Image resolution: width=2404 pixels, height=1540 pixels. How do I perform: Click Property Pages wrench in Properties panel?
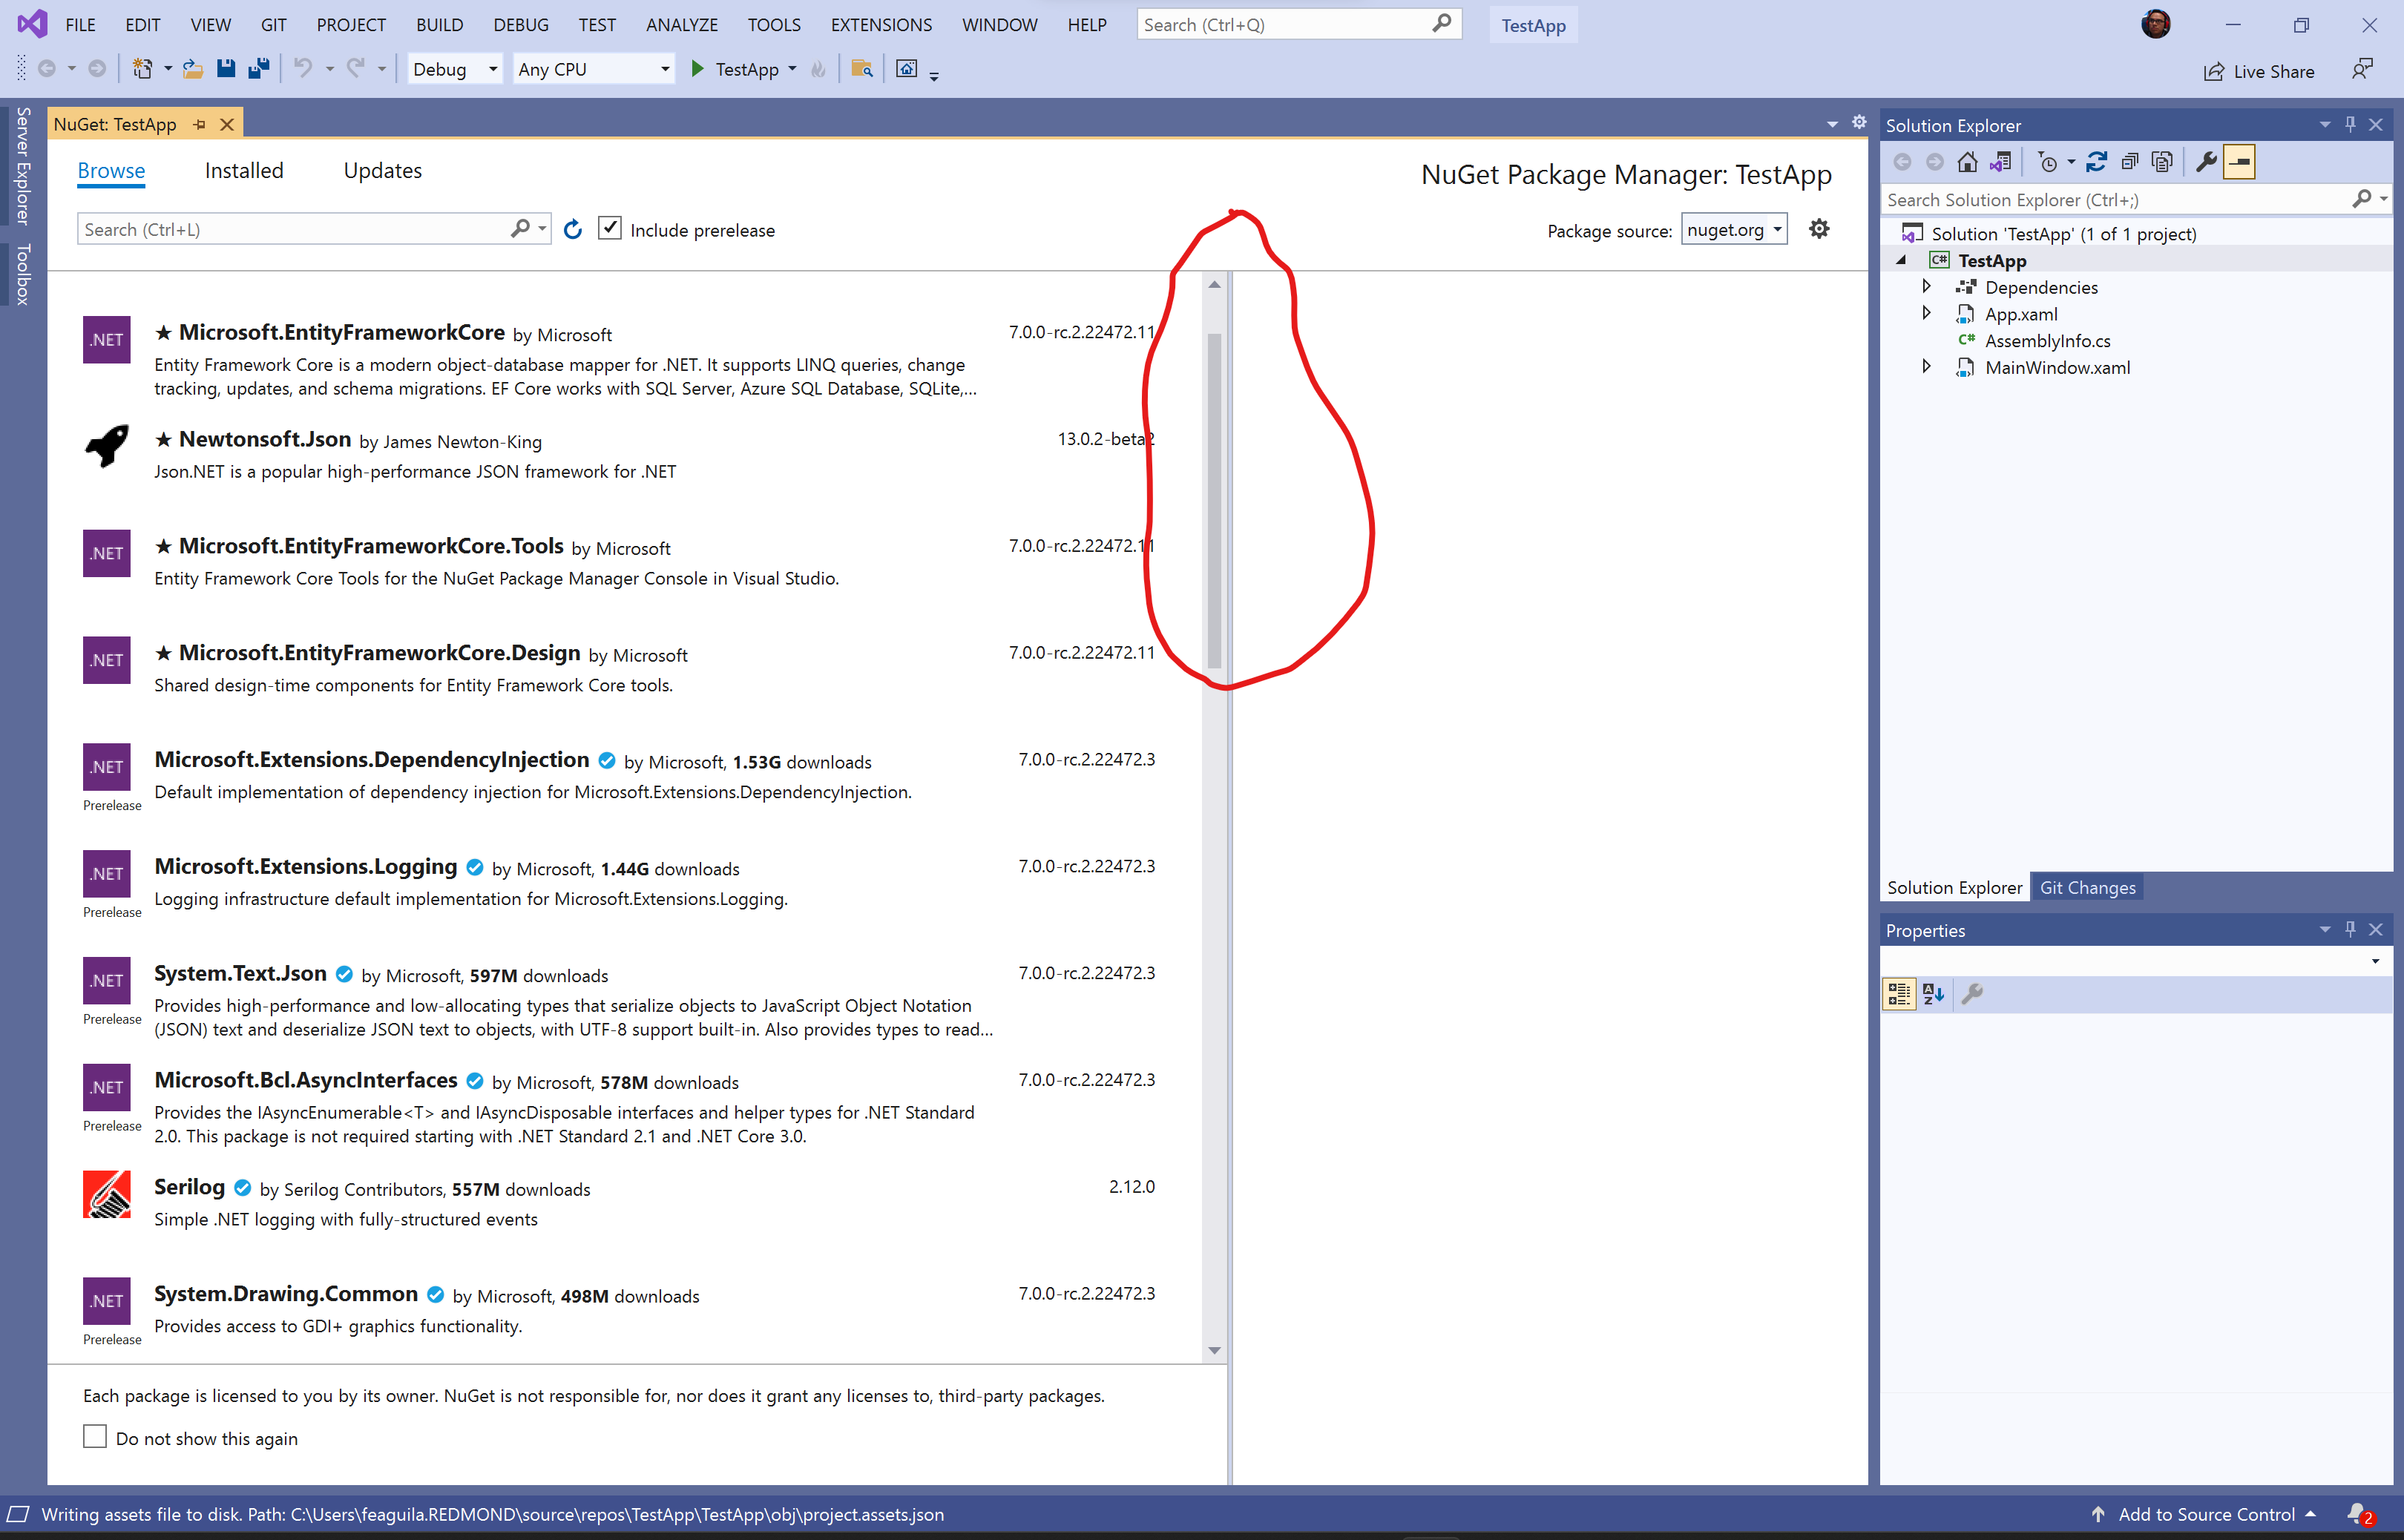(1972, 994)
